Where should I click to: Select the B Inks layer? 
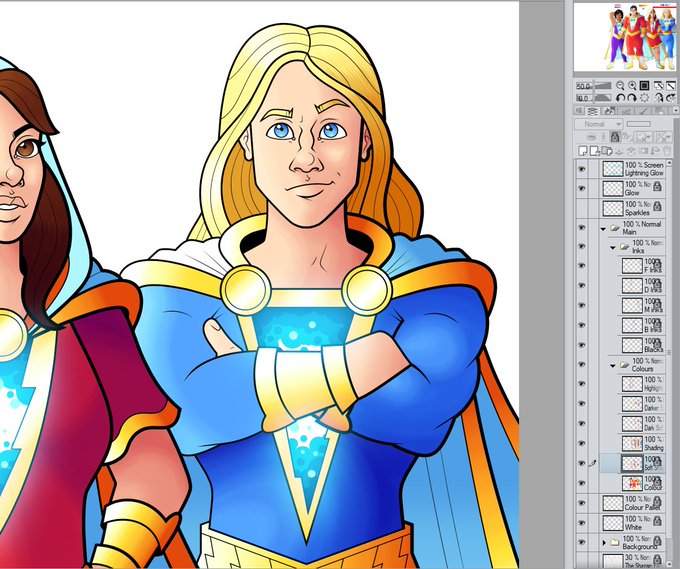[x=642, y=325]
